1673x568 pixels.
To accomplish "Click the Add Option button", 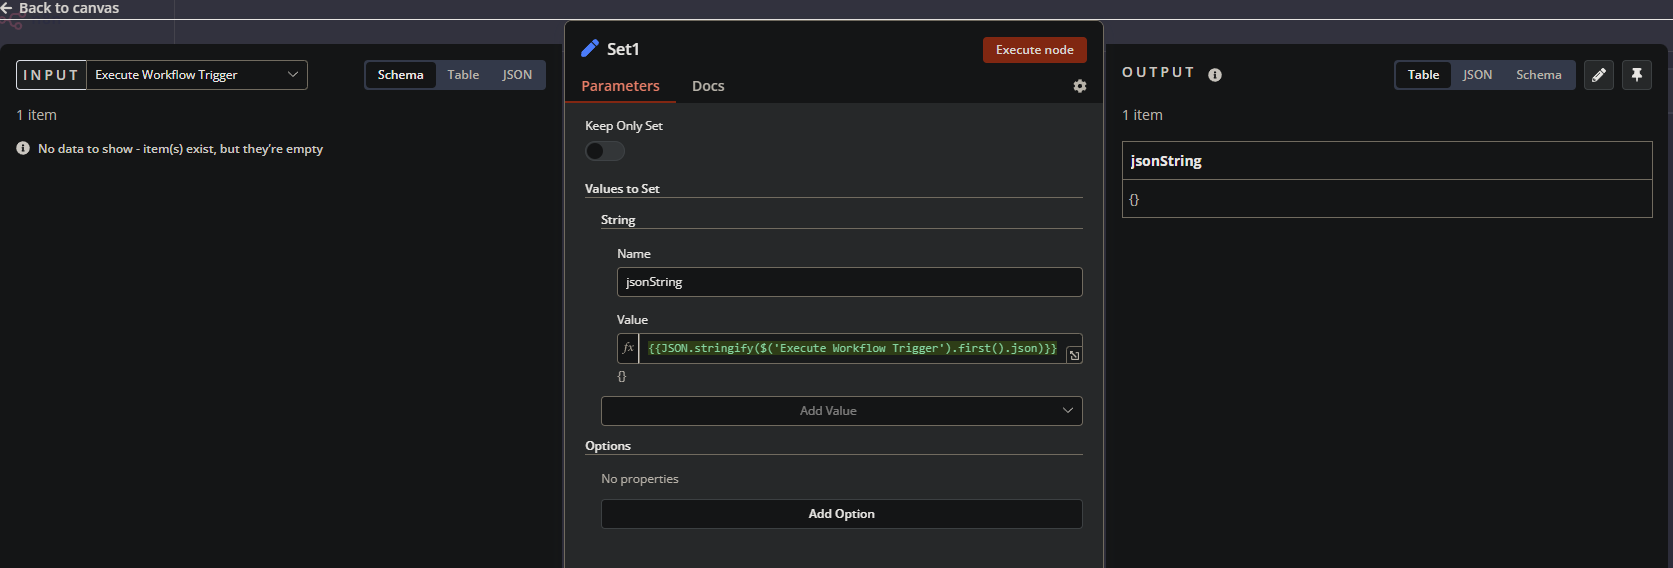I will tap(841, 514).
